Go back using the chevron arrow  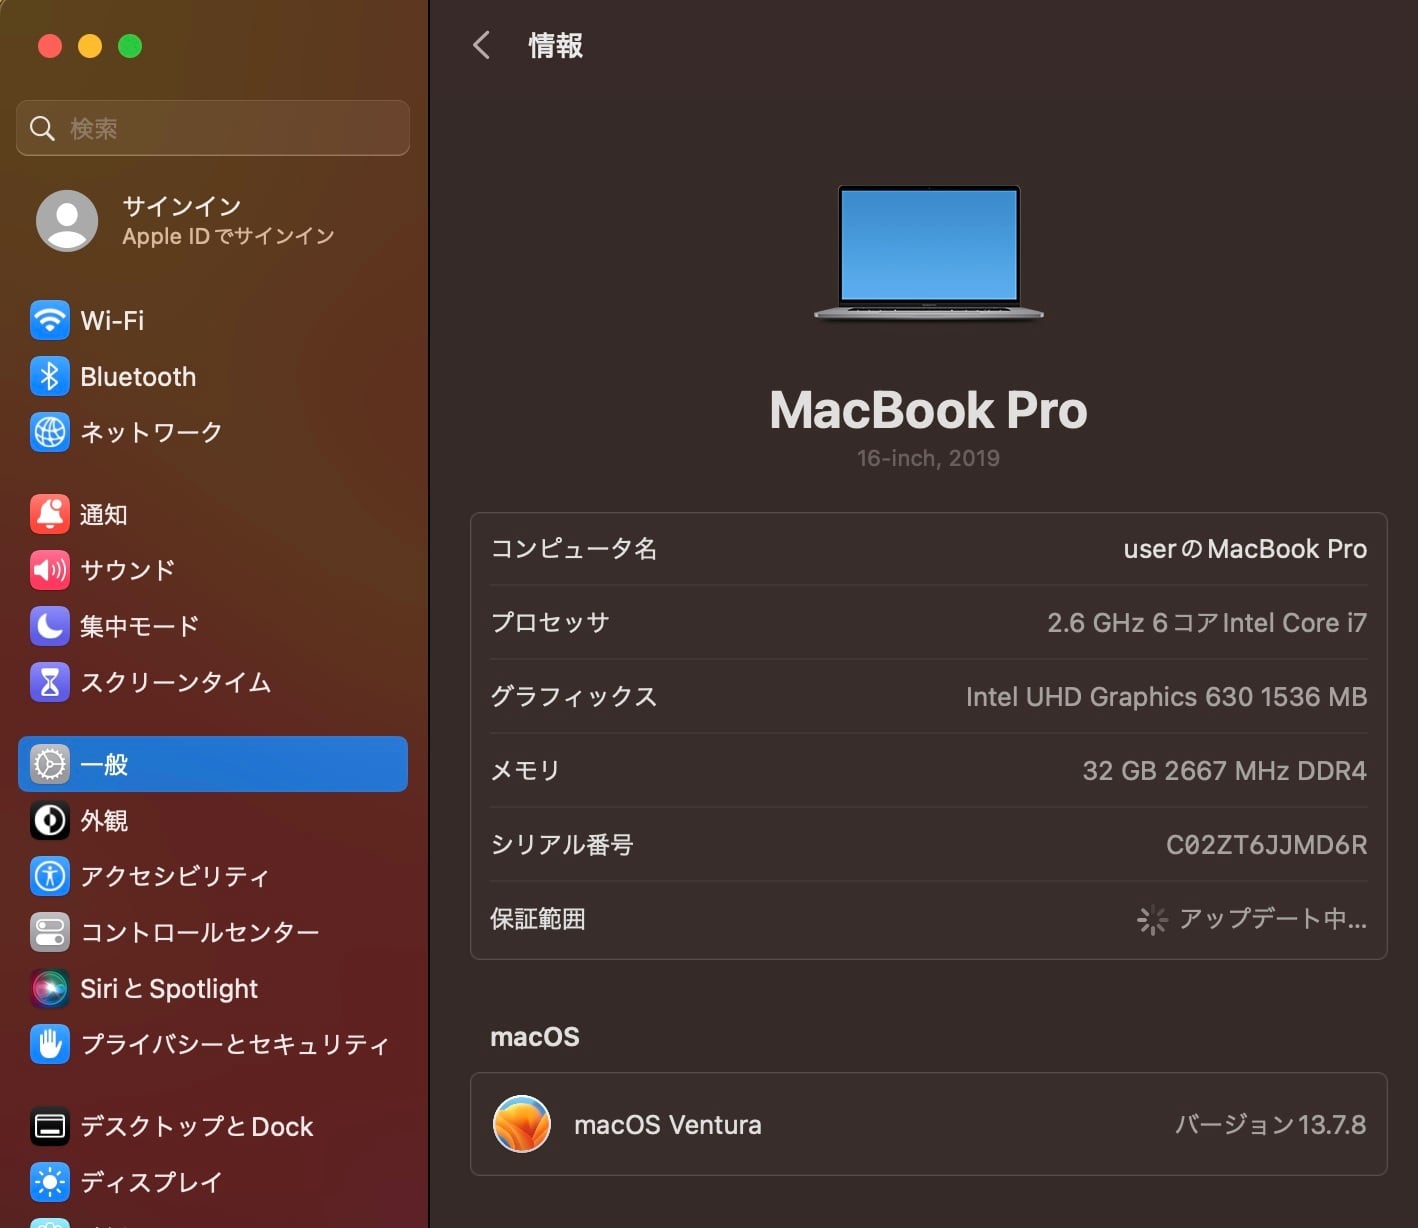point(482,45)
